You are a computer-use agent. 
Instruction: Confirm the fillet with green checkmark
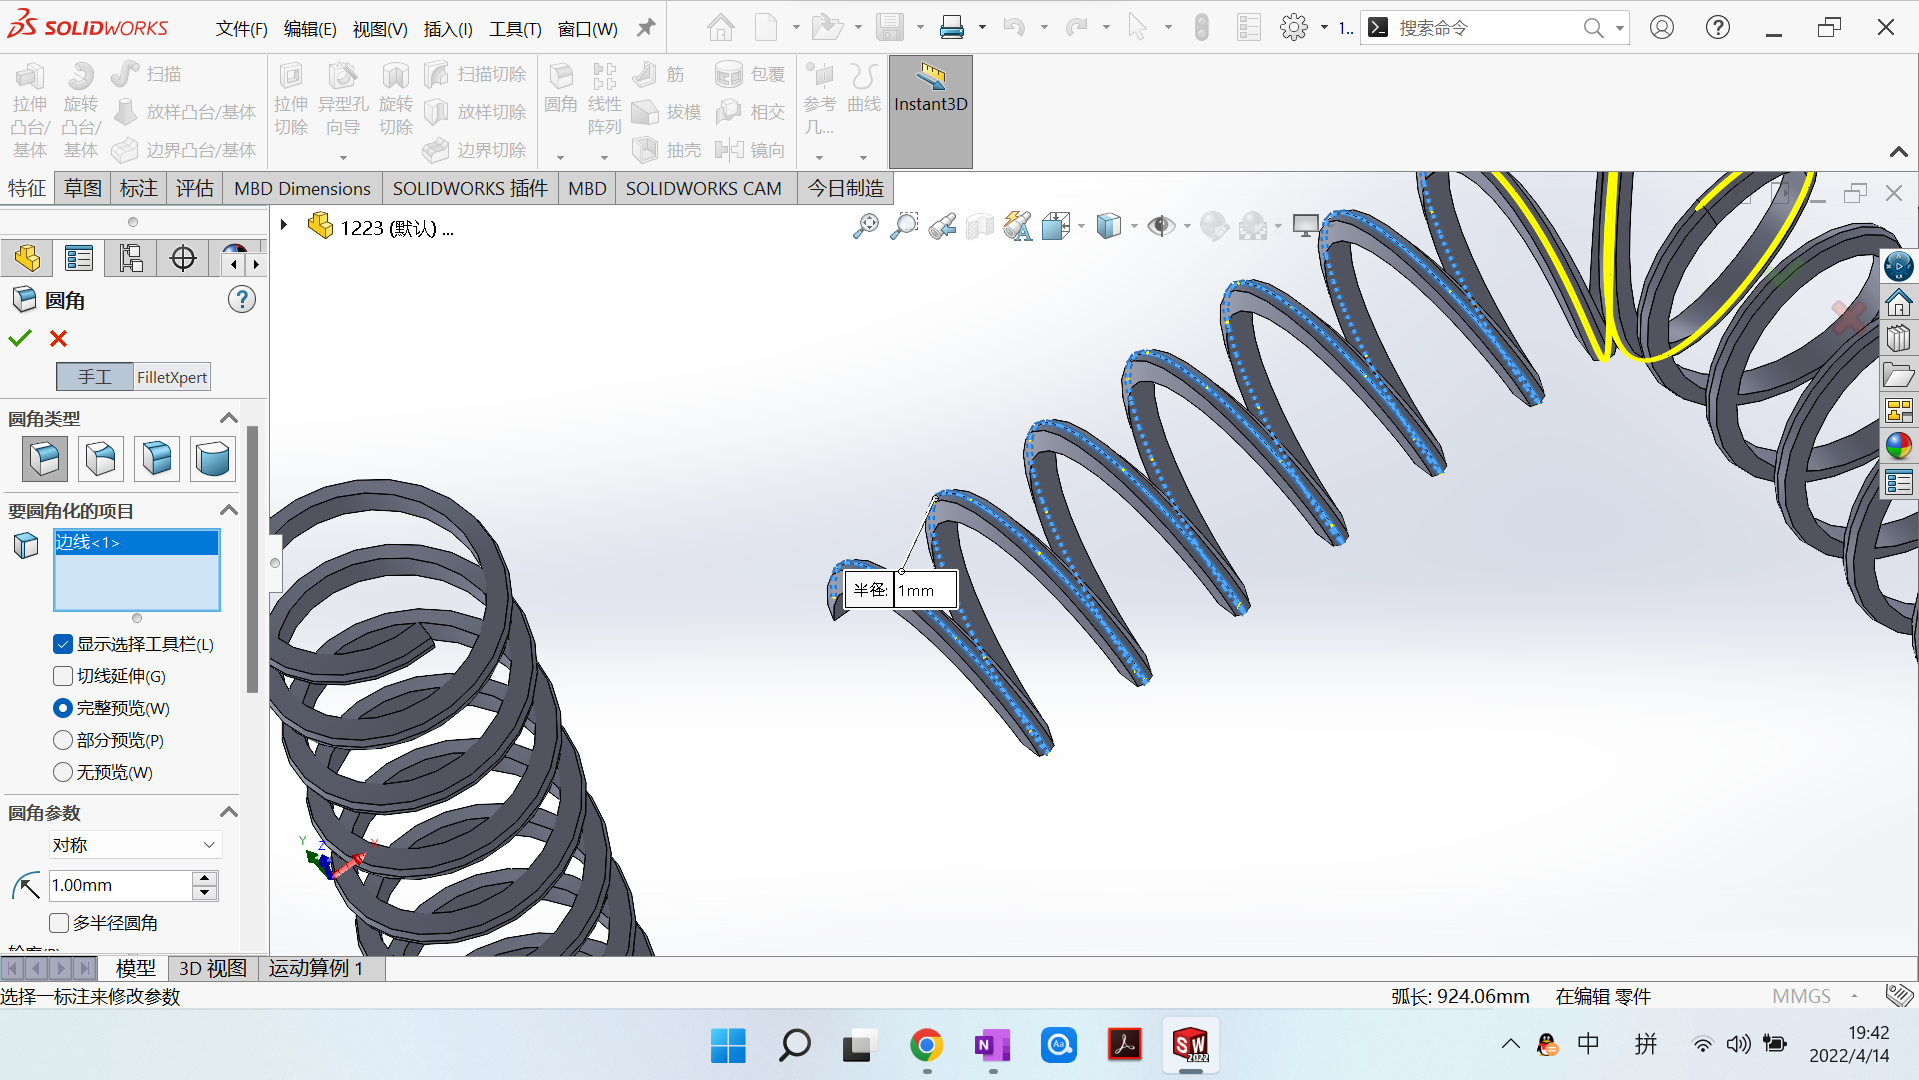point(20,338)
